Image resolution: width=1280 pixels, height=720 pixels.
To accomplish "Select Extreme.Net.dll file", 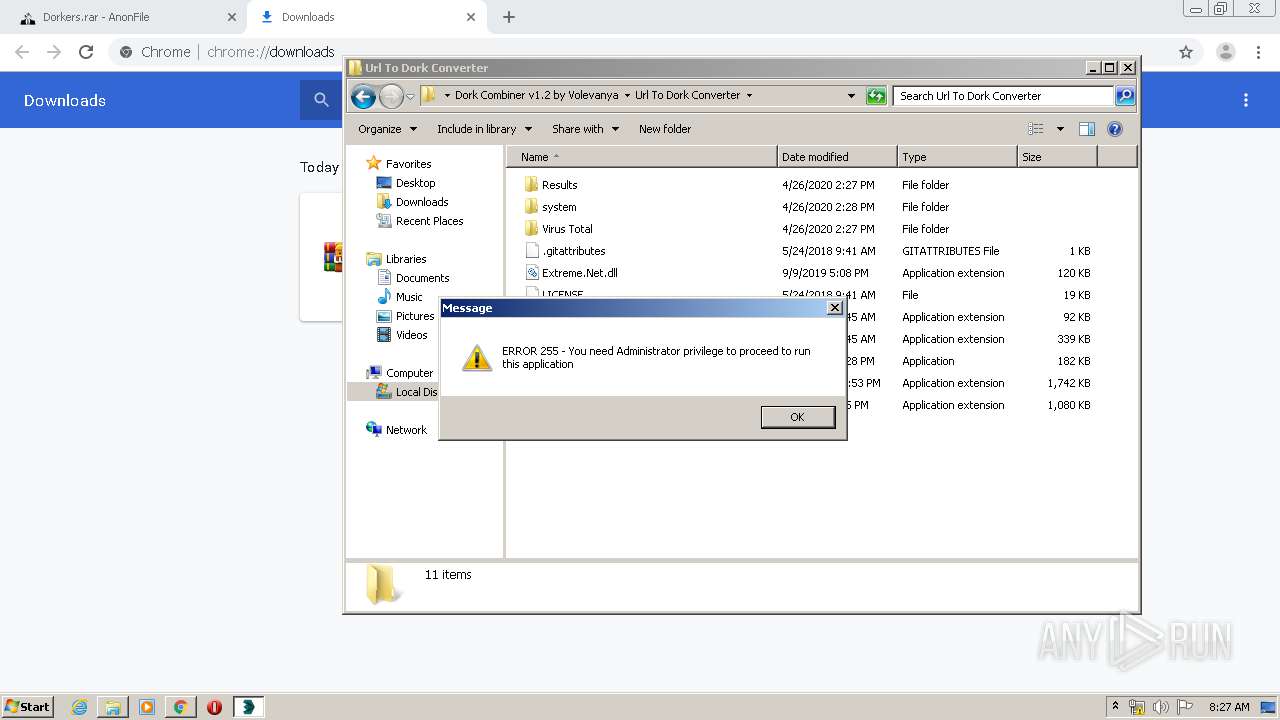I will (571, 273).
